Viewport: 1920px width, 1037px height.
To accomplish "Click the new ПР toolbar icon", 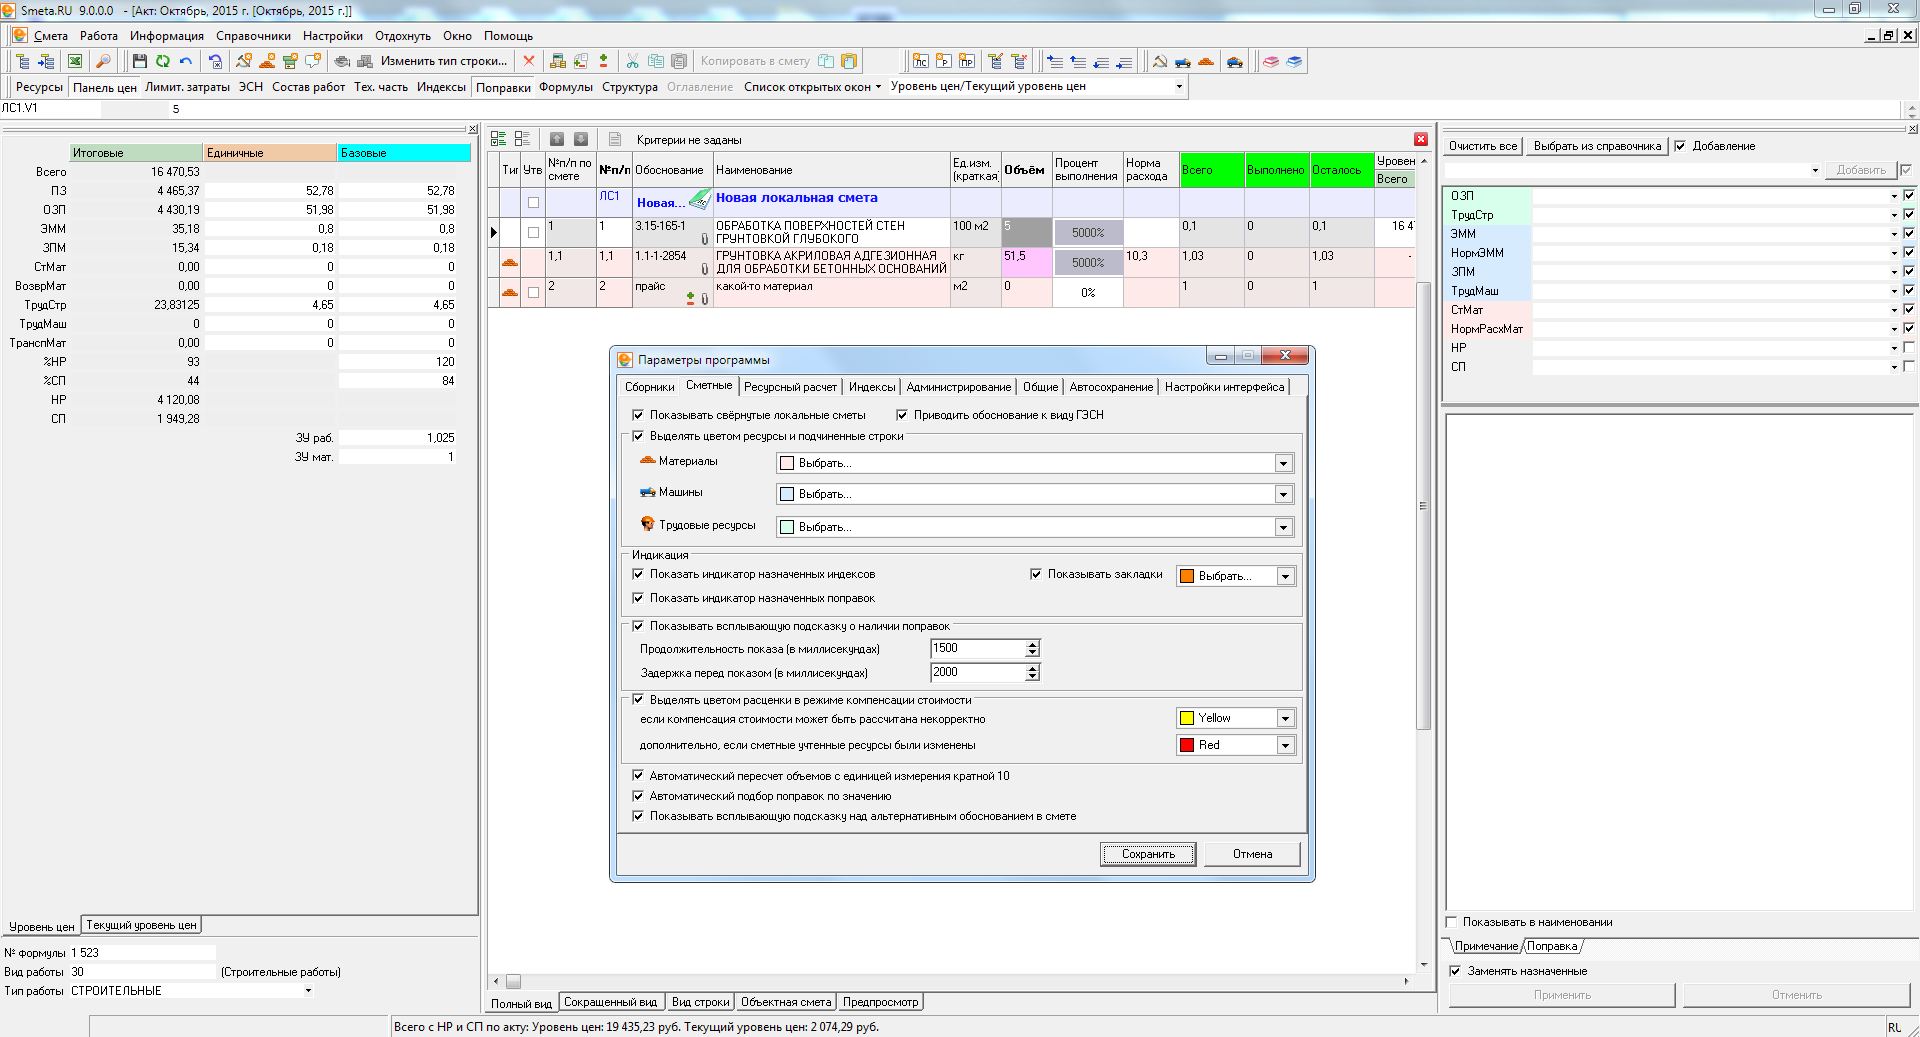I will click(x=966, y=61).
